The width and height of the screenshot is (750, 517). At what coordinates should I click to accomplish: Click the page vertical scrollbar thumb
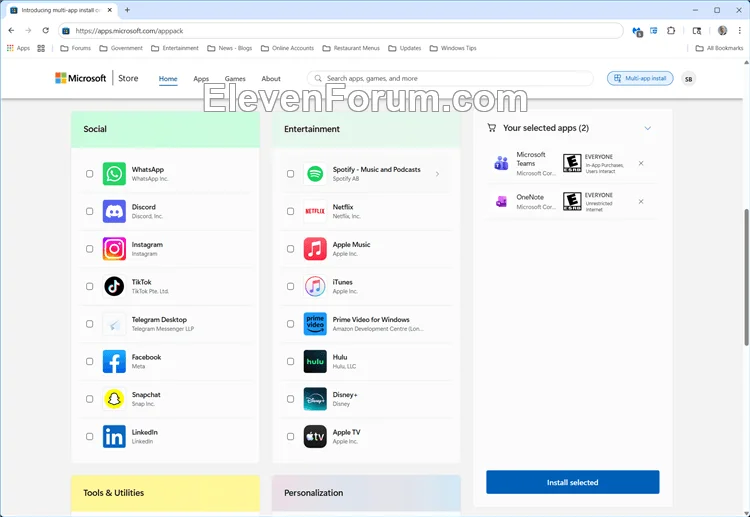pyautogui.click(x=746, y=277)
